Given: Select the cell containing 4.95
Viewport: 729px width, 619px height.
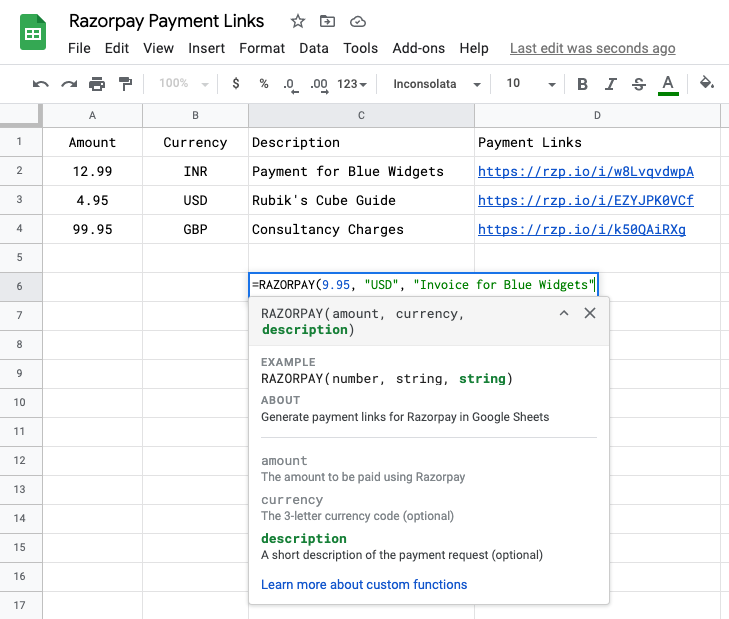Looking at the screenshot, I should tap(93, 200).
